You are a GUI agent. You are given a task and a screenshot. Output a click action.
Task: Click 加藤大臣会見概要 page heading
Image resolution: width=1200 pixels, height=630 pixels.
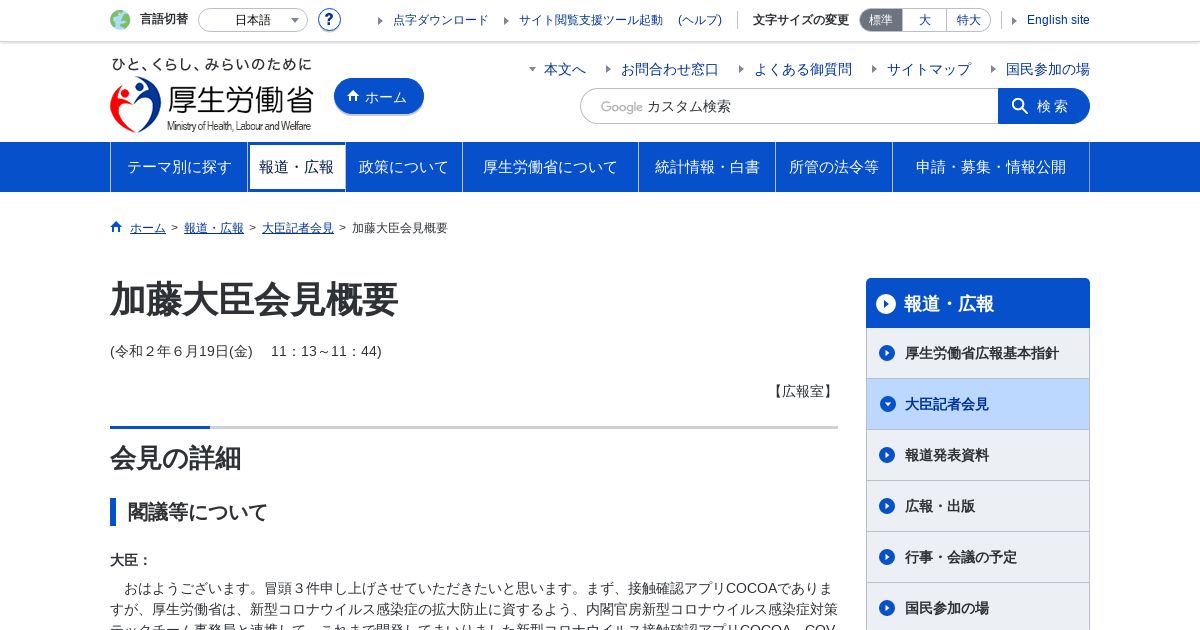tap(254, 299)
